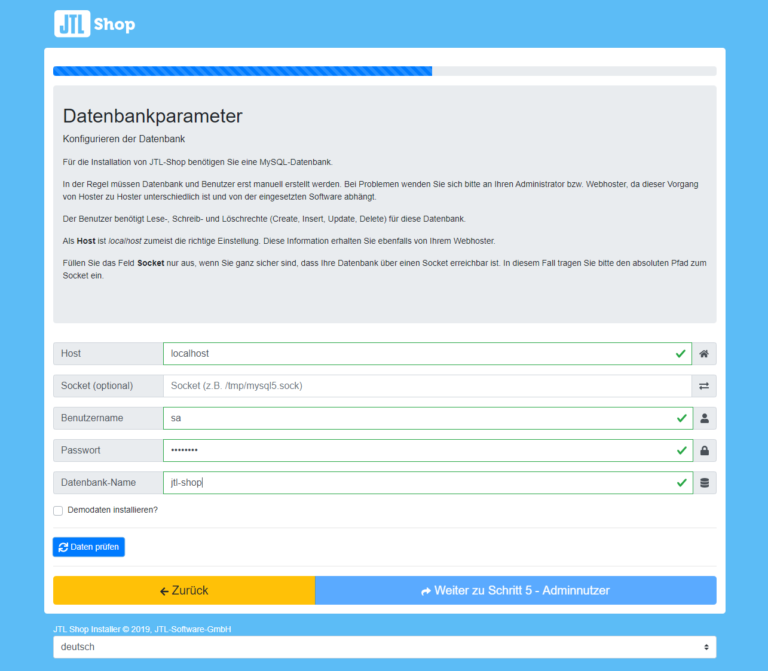The height and width of the screenshot is (671, 768).
Task: Continue to Schritt 5 - Adminnutzer
Action: [515, 591]
